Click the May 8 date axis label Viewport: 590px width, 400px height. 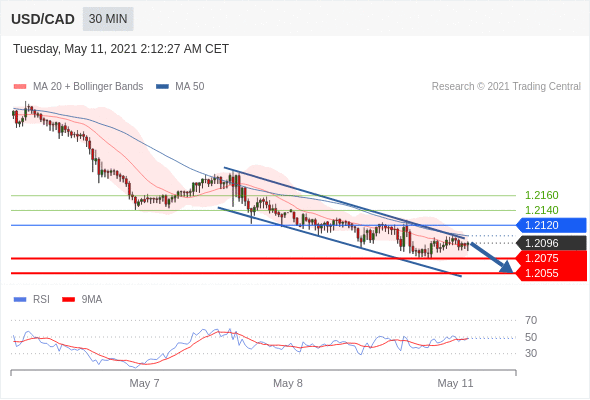point(288,383)
